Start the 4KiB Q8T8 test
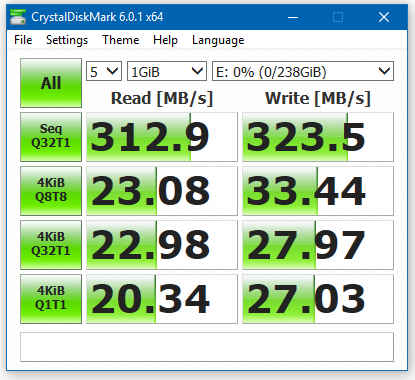 [x=51, y=191]
